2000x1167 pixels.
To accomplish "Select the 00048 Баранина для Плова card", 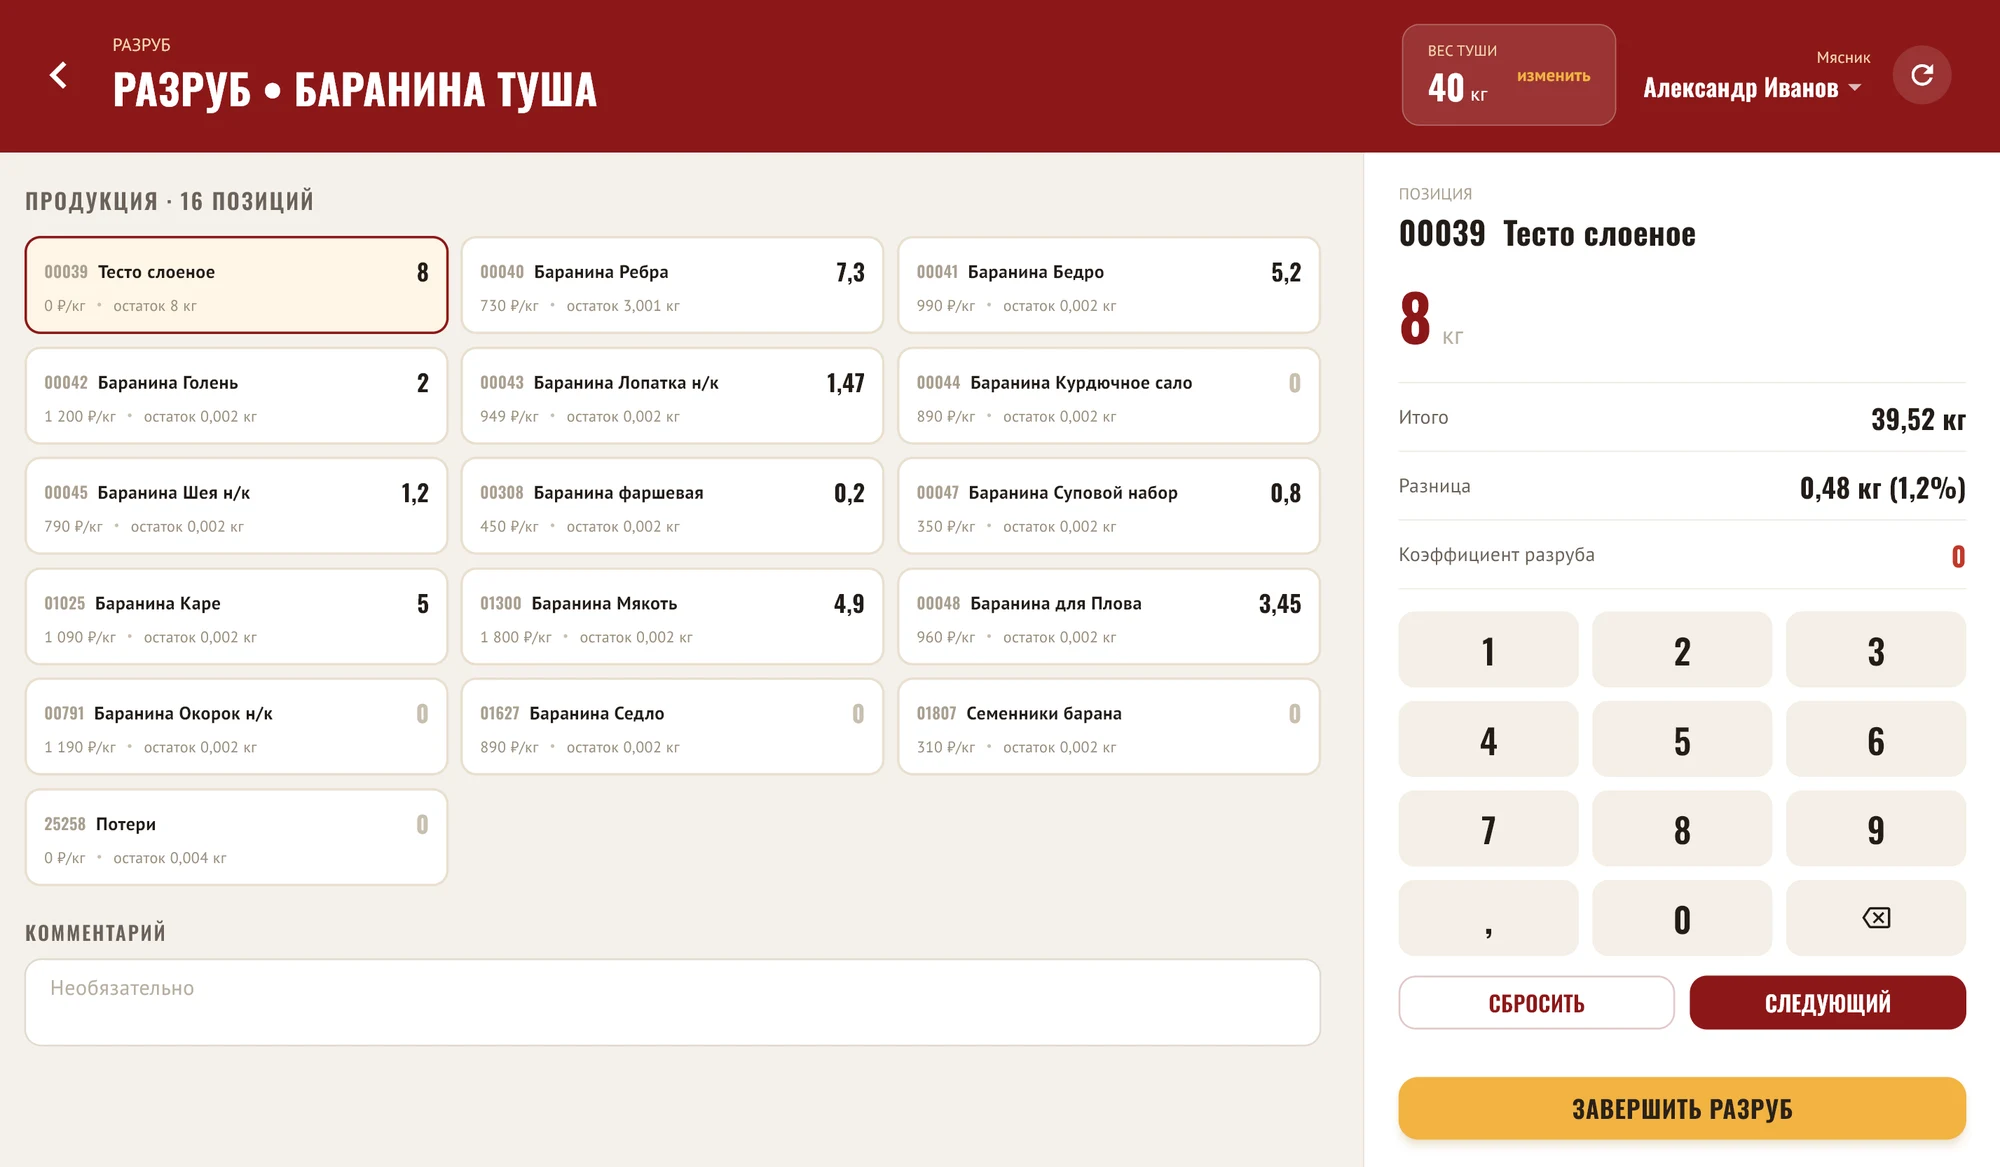I will (x=1109, y=617).
